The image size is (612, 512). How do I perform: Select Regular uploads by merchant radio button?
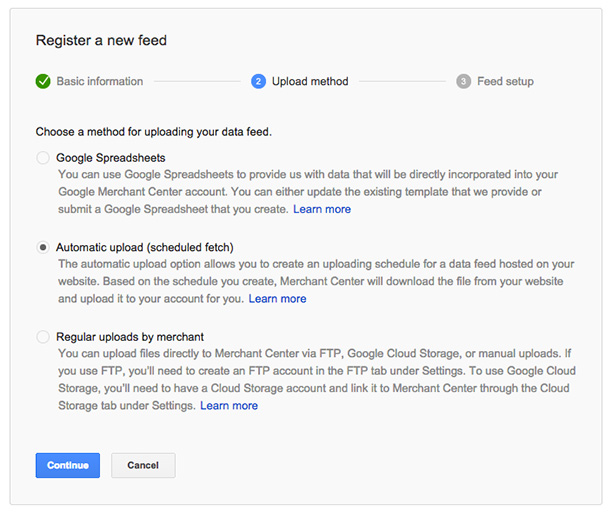(x=43, y=336)
